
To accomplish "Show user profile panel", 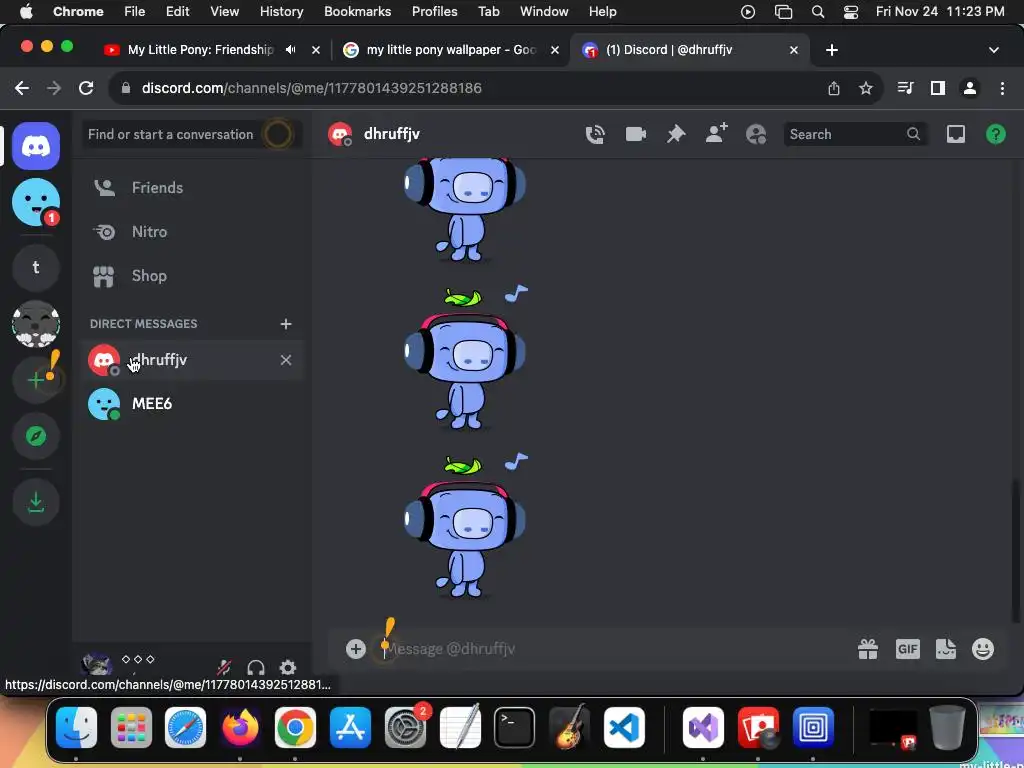I will point(756,134).
